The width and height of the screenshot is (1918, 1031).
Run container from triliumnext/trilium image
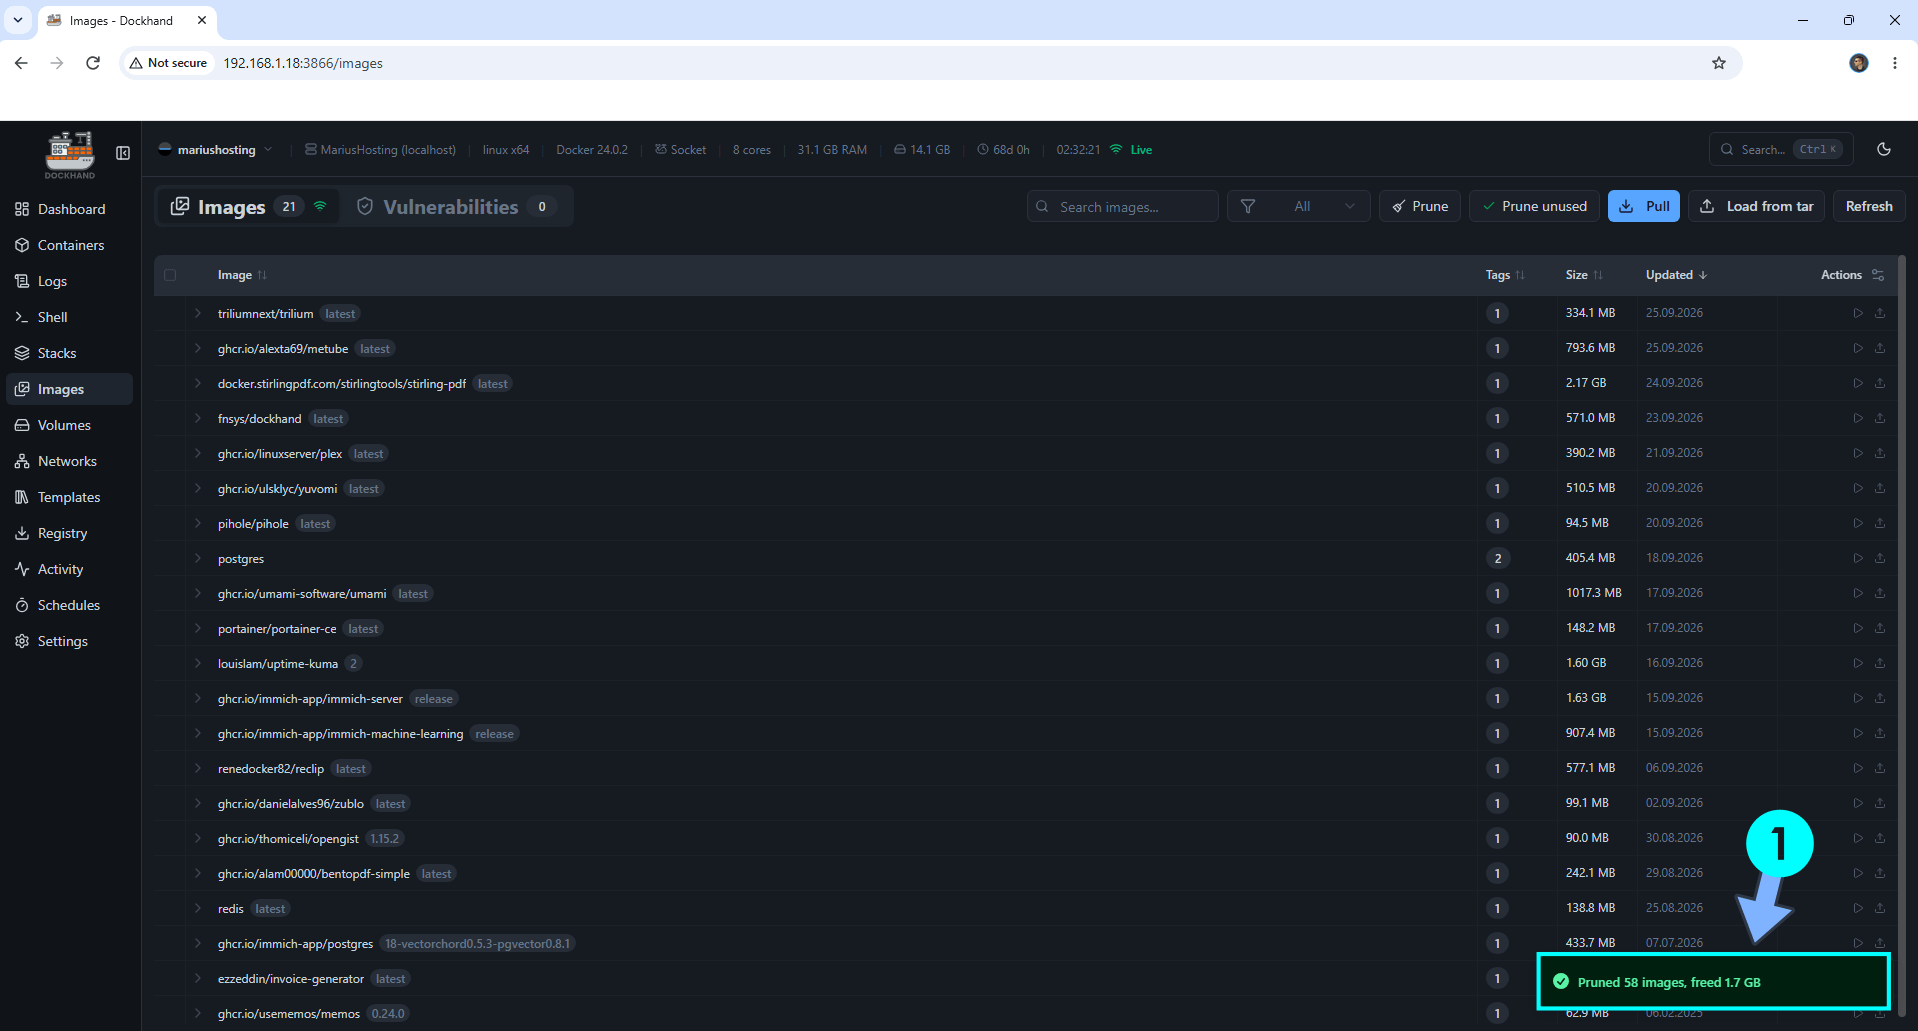pos(1858,313)
